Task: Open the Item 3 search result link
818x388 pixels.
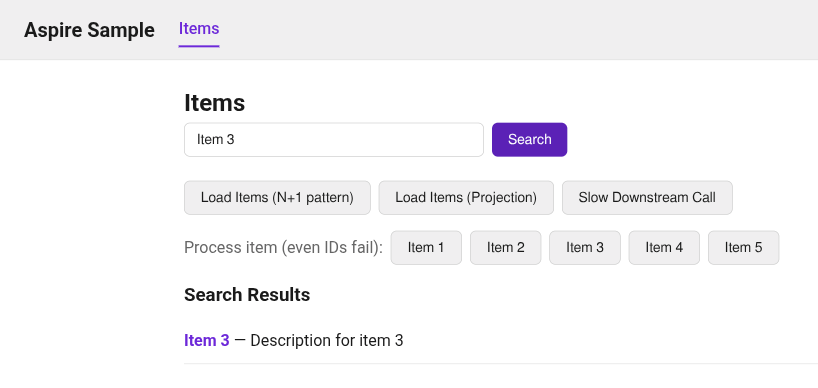Action: (207, 341)
